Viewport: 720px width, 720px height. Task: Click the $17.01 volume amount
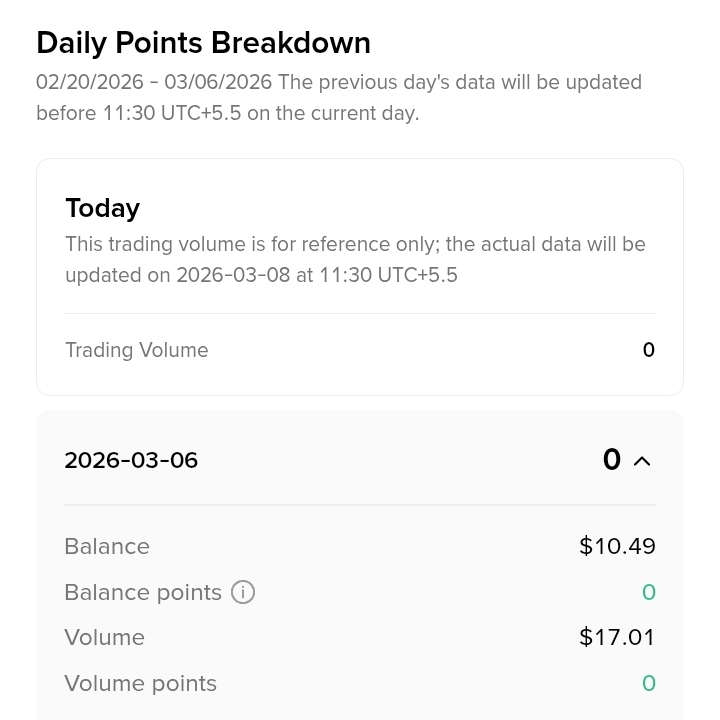[617, 637]
